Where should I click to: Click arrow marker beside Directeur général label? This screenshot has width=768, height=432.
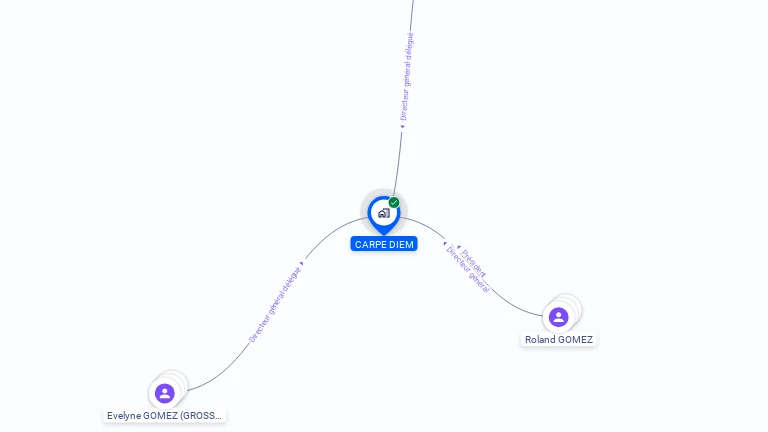click(445, 243)
